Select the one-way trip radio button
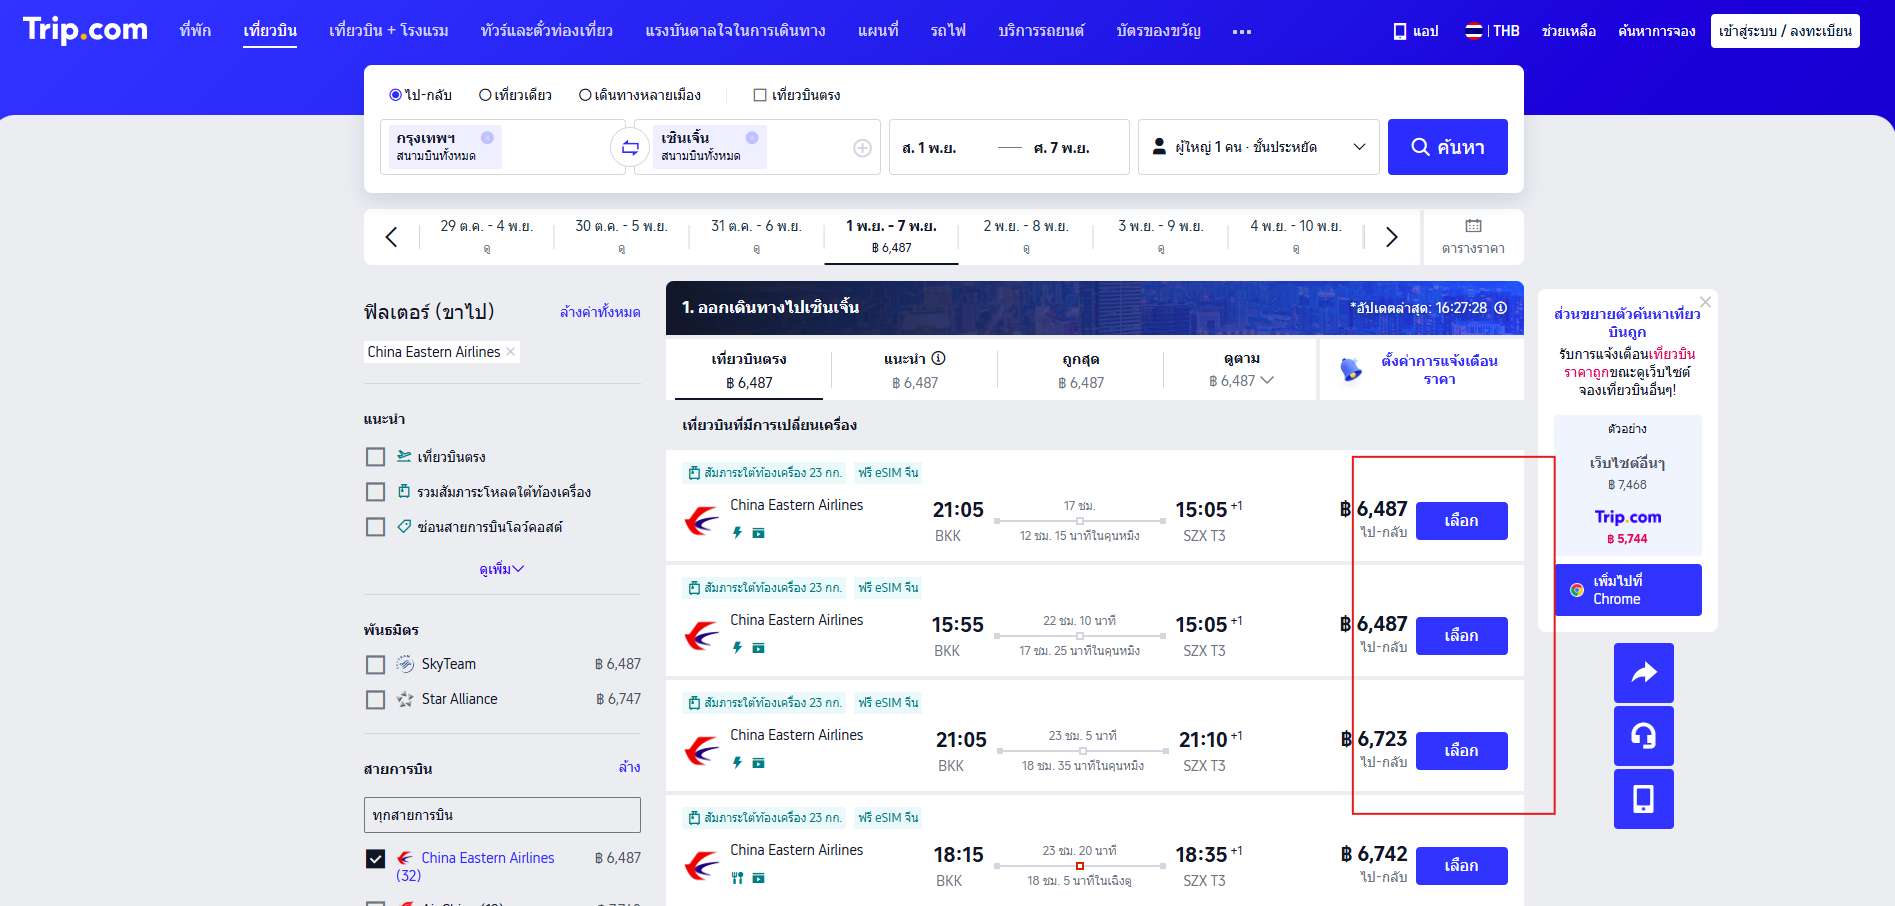The width and height of the screenshot is (1895, 906). 485,95
